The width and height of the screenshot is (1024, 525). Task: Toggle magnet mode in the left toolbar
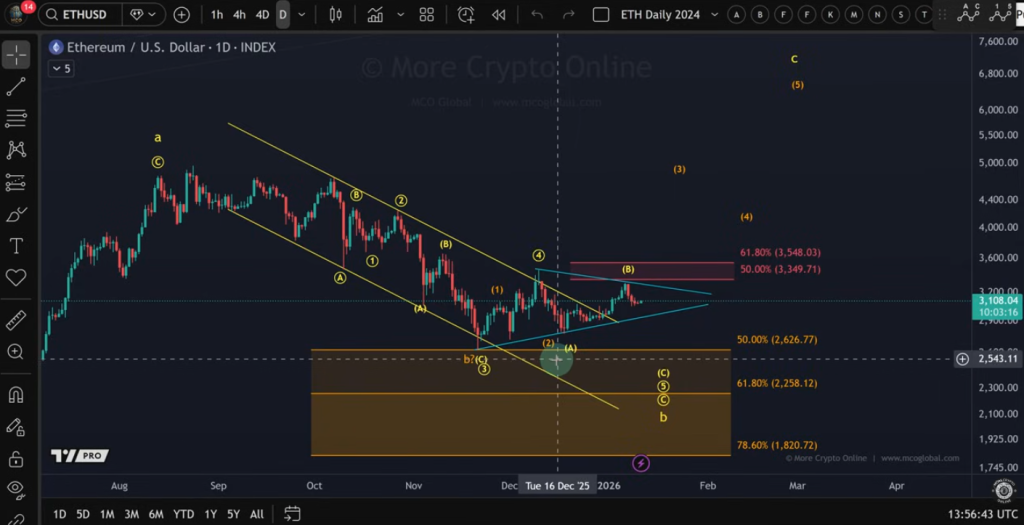point(16,394)
